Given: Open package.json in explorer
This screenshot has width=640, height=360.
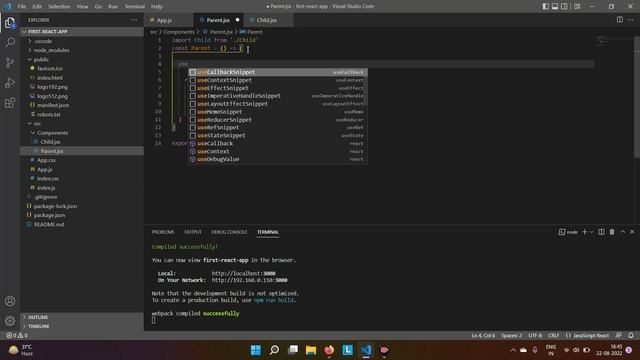Looking at the screenshot, I should (x=82, y=215).
